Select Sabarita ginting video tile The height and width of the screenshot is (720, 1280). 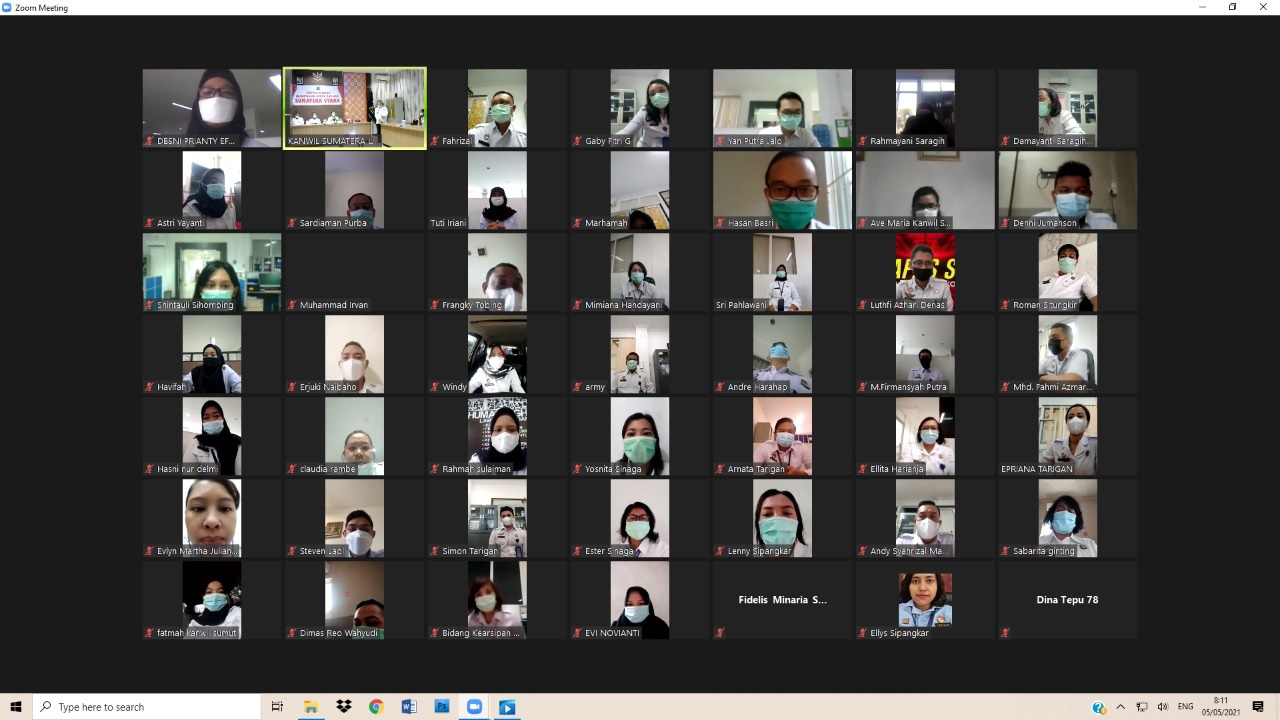coord(1067,518)
